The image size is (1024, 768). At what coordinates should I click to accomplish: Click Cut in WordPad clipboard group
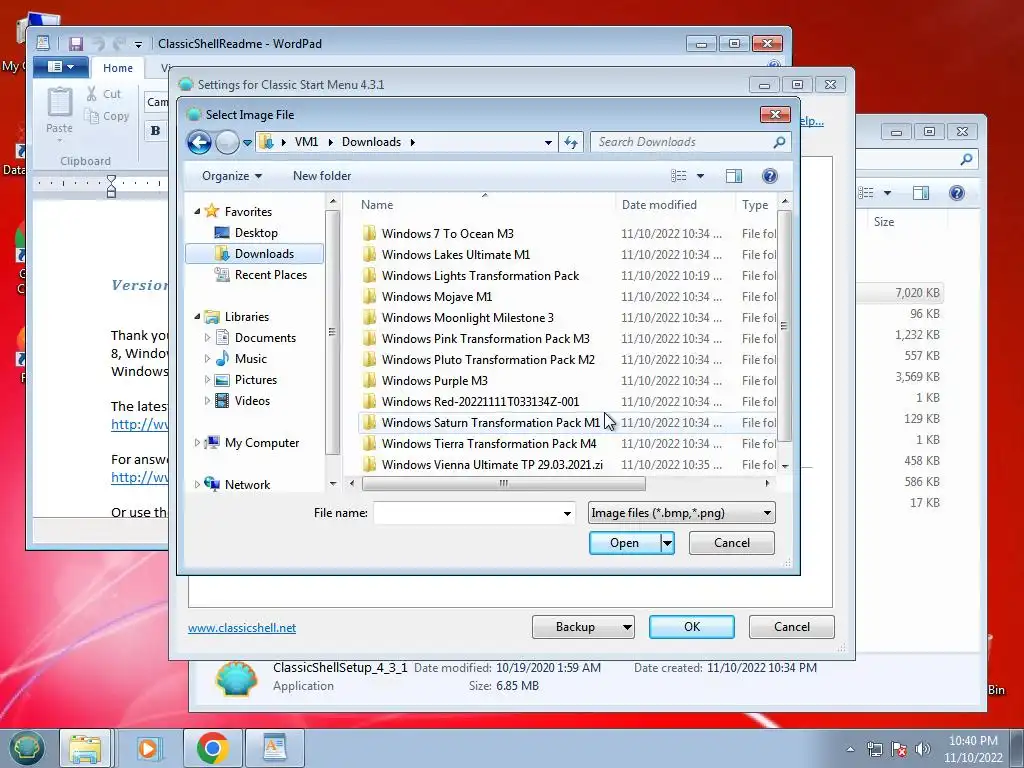104,94
